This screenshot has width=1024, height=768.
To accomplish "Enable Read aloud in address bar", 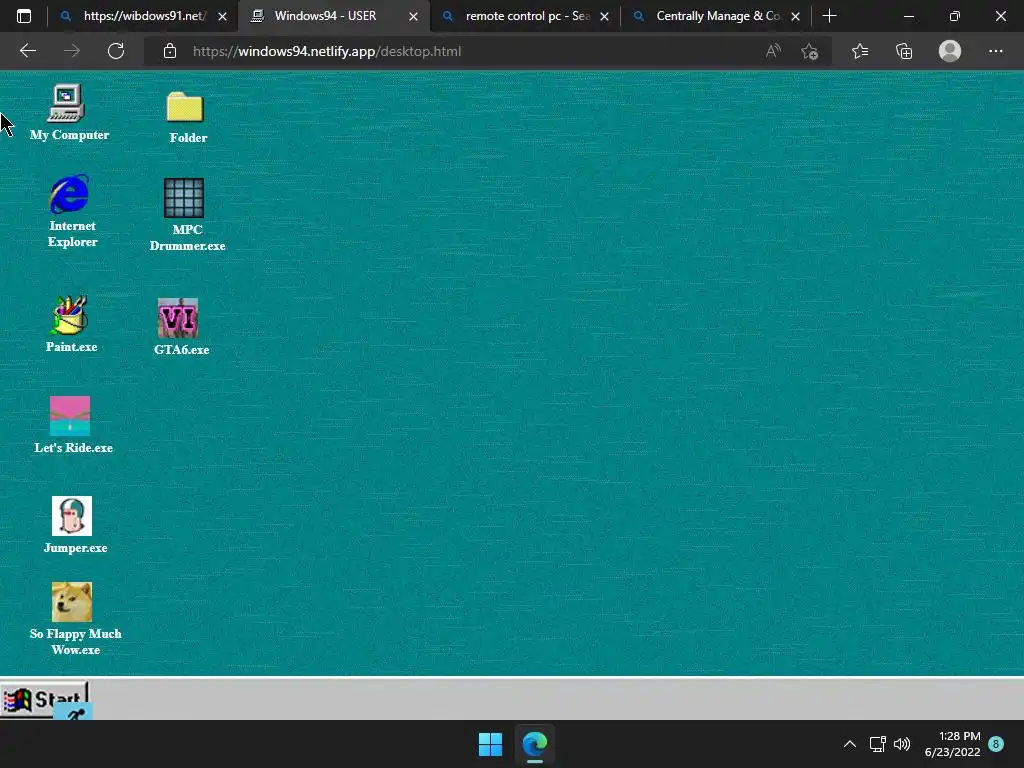I will pos(773,51).
